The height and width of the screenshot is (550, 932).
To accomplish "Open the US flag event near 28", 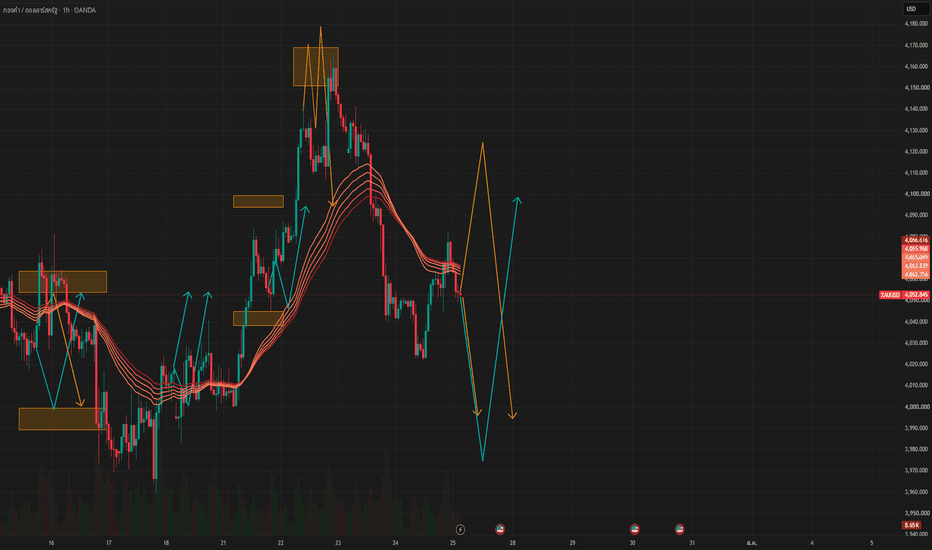I will tap(500, 529).
